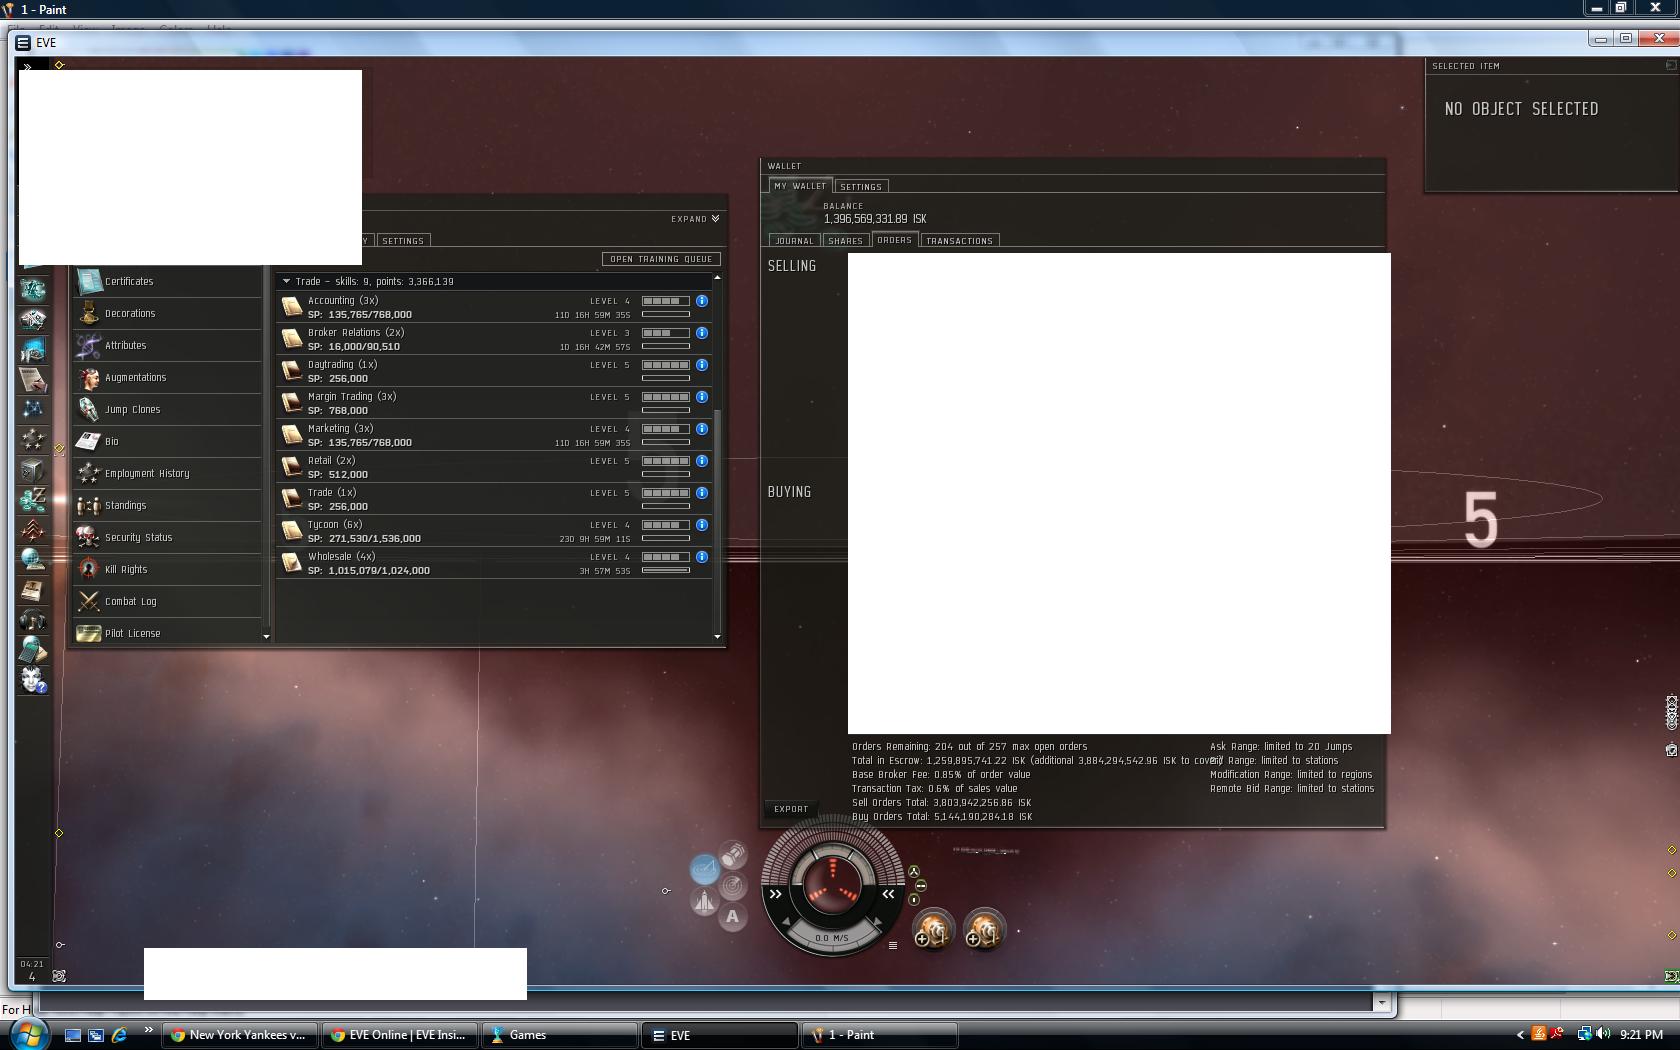Show info for the Wholesale skill

(x=702, y=557)
